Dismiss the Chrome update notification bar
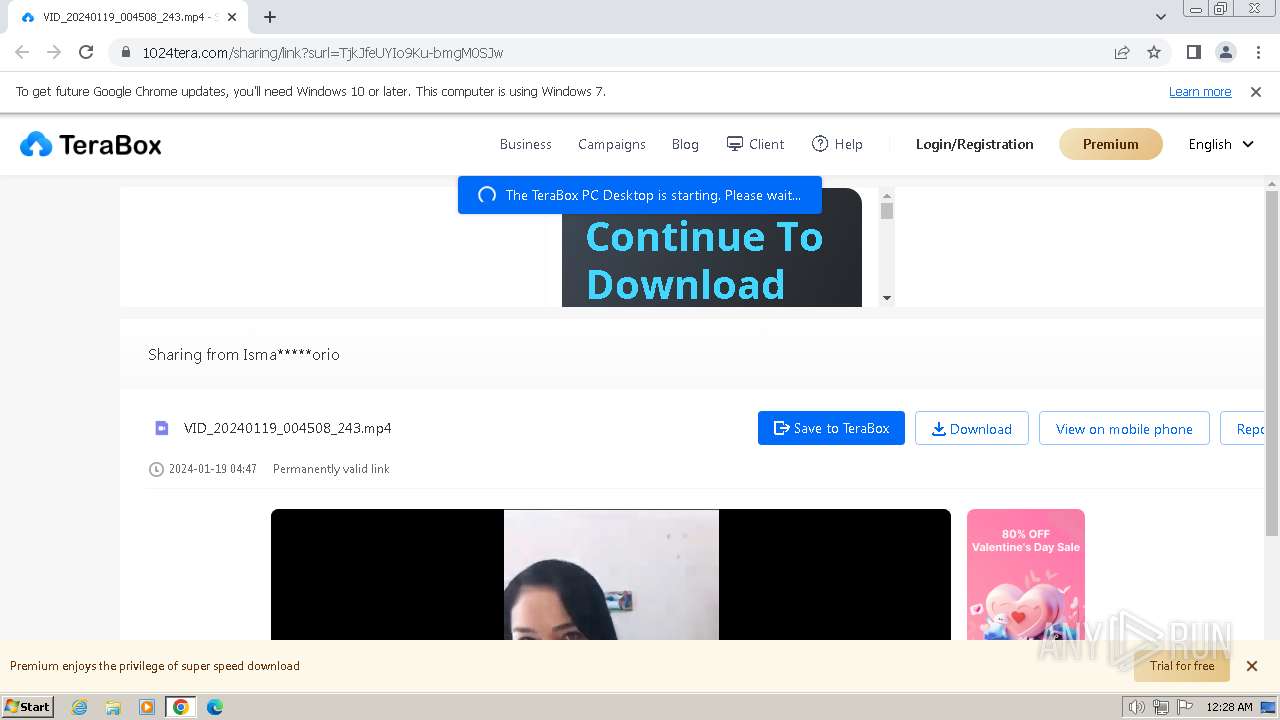Image resolution: width=1280 pixels, height=720 pixels. [x=1256, y=92]
